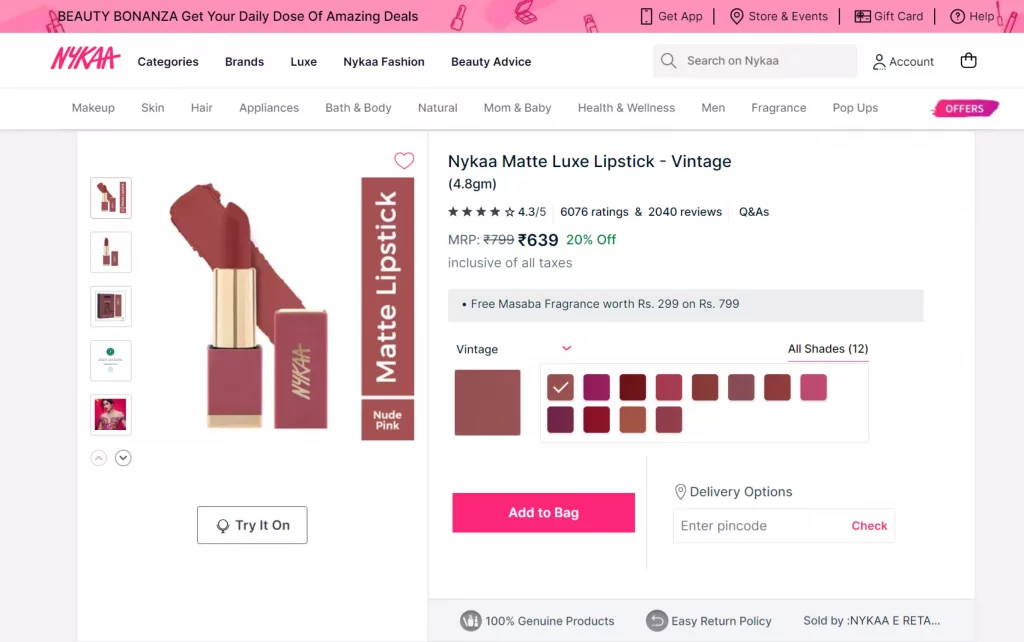
Task: Expand All Shades list
Action: click(827, 348)
